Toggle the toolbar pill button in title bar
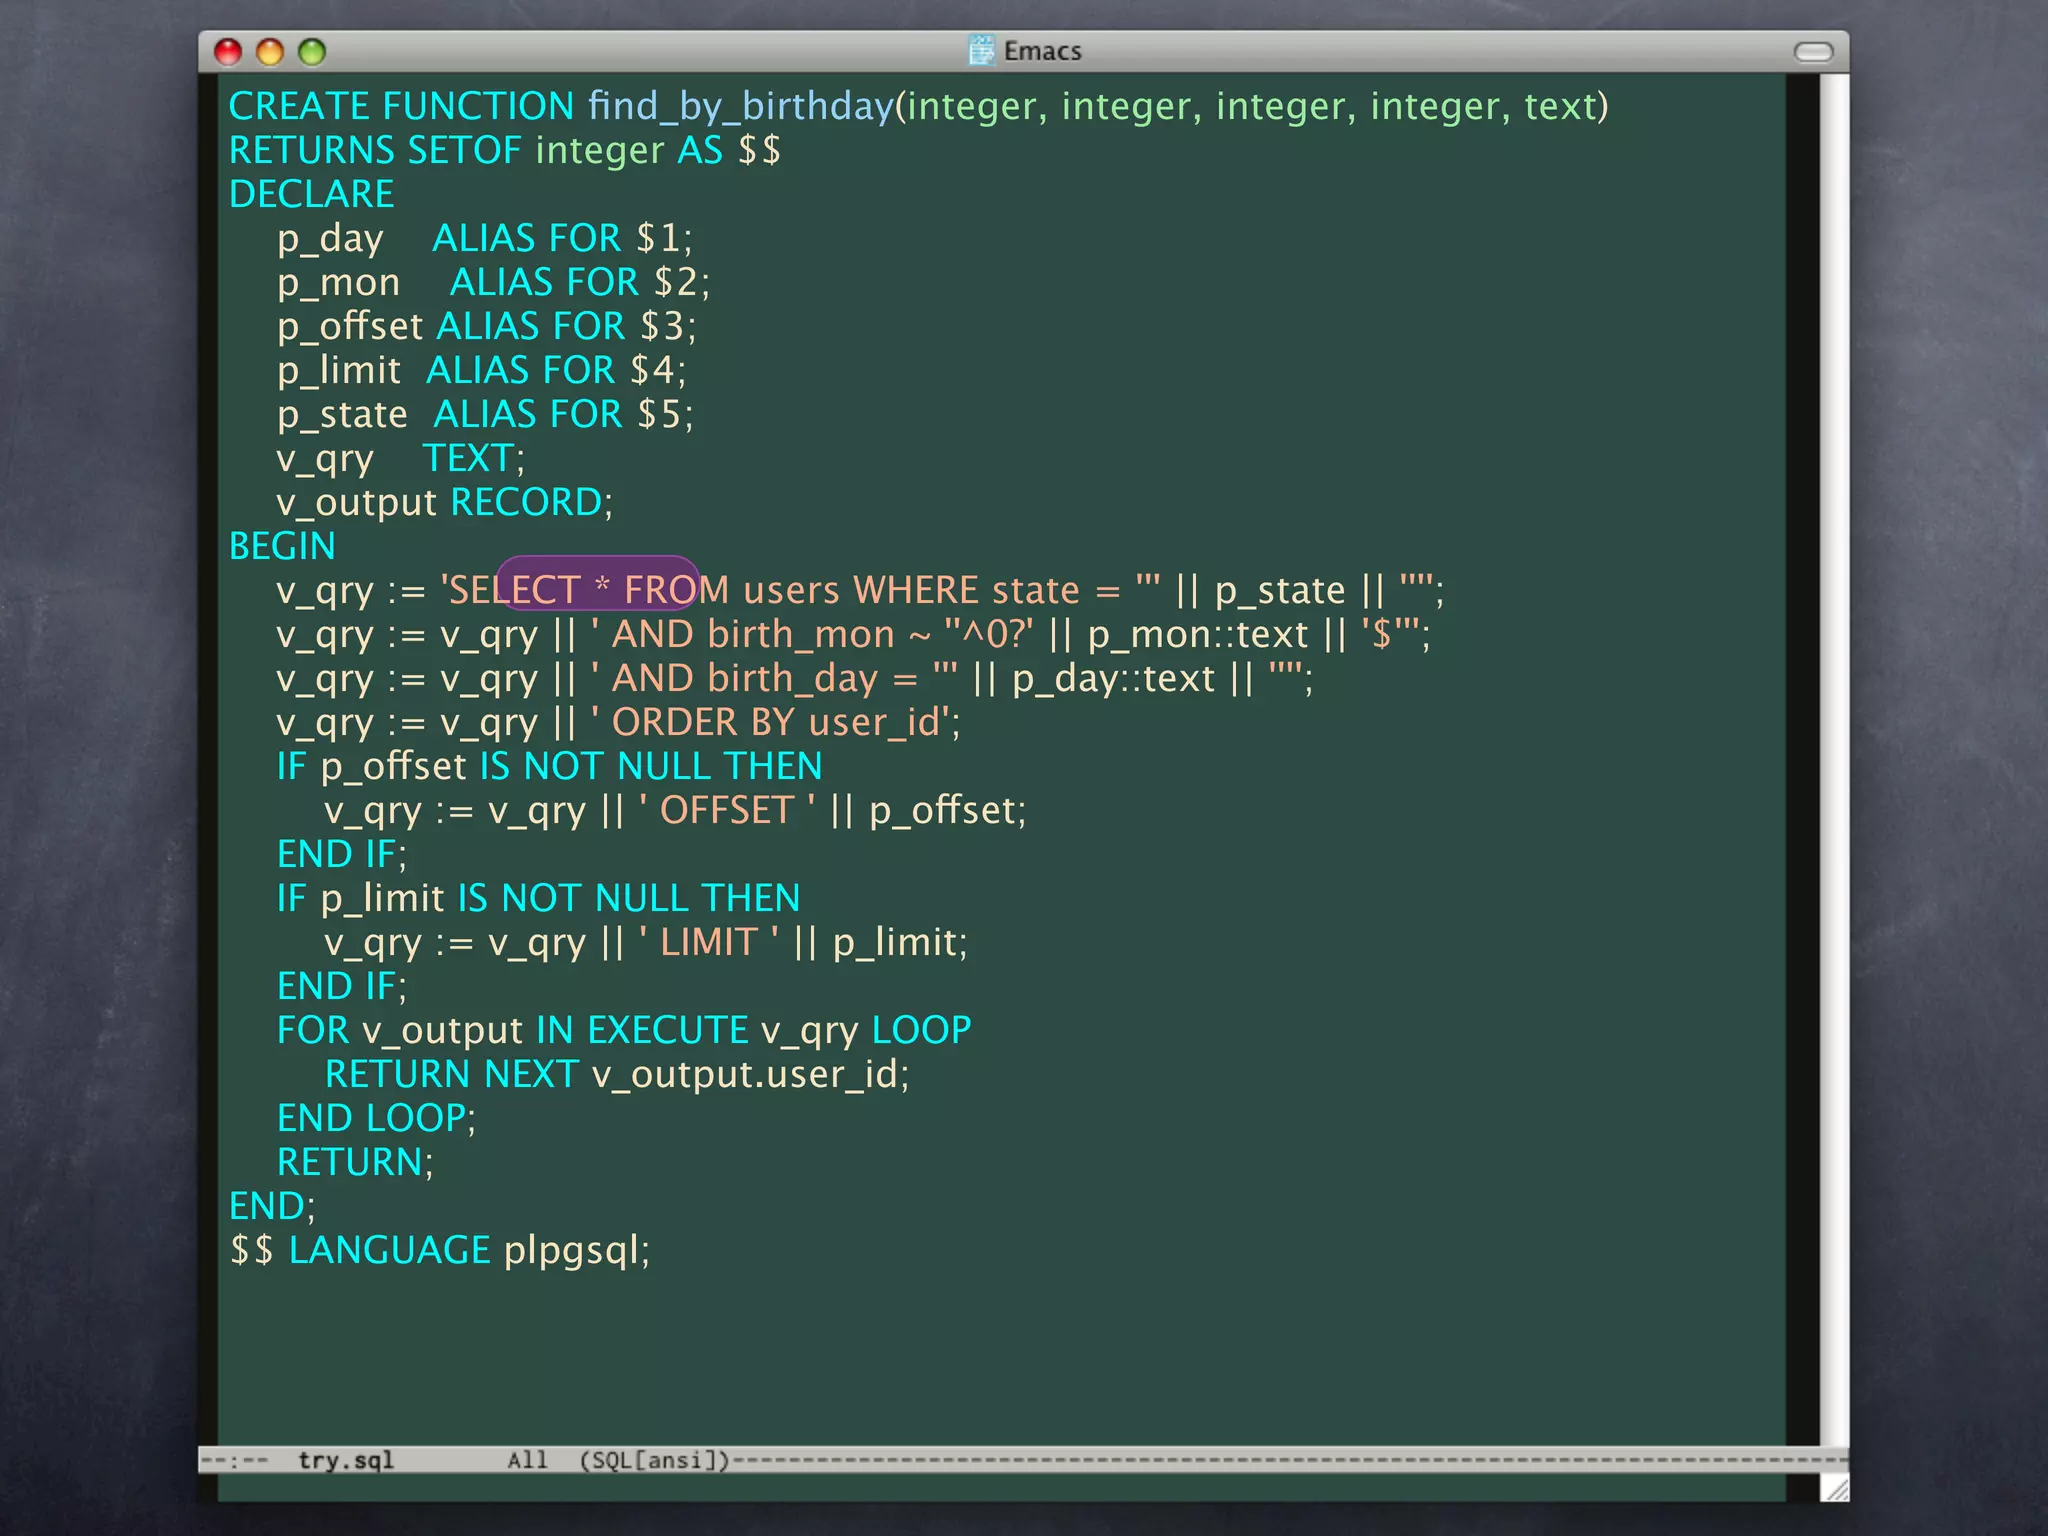Screen dimensions: 2048x1536 coord(1813,52)
